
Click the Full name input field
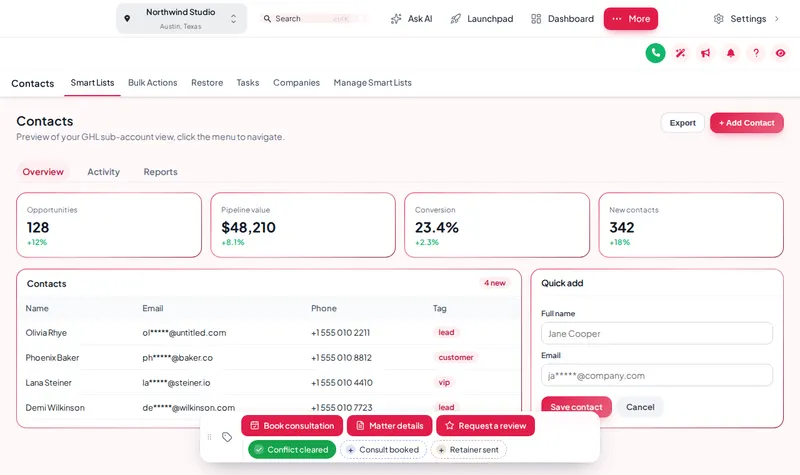click(657, 334)
